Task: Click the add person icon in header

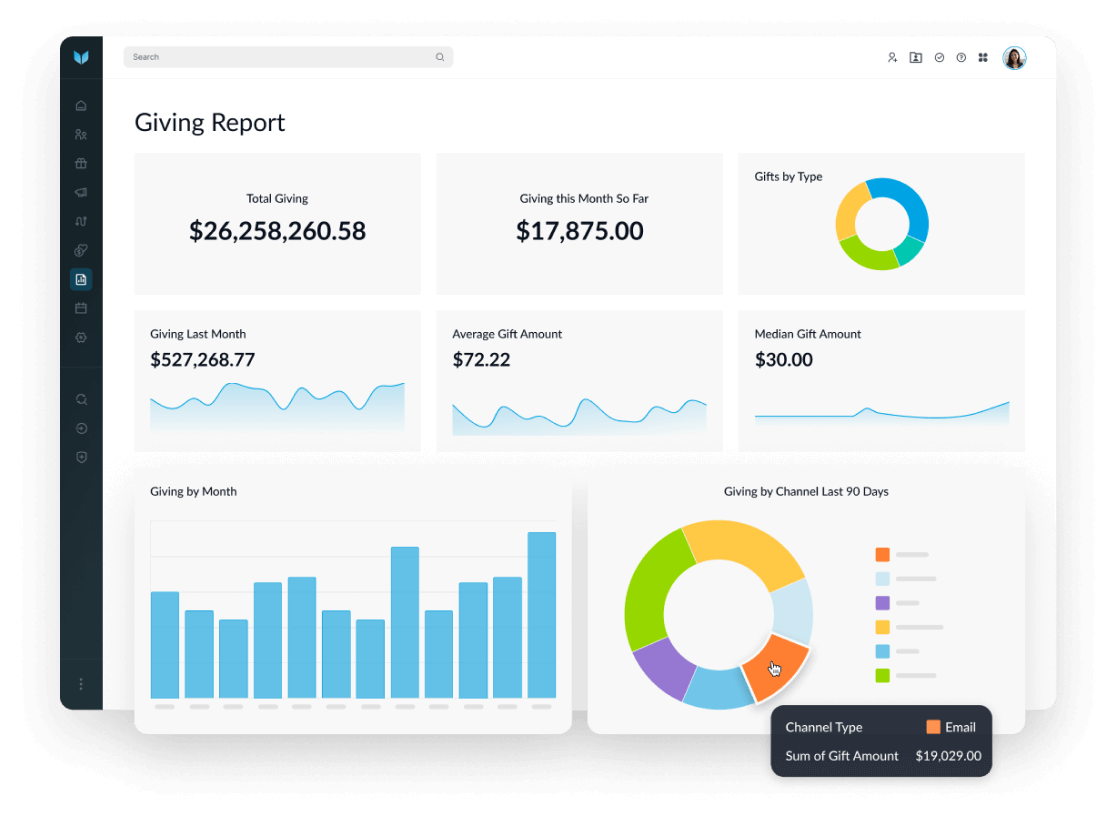Action: [892, 58]
